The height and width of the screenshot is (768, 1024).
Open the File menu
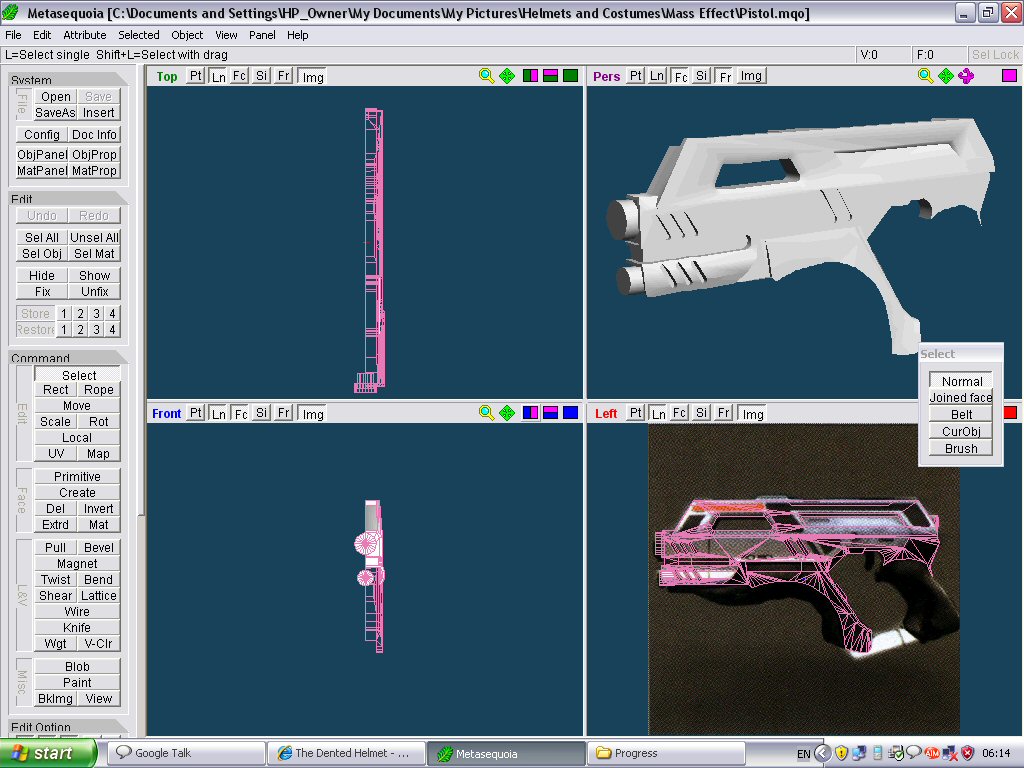[13, 35]
